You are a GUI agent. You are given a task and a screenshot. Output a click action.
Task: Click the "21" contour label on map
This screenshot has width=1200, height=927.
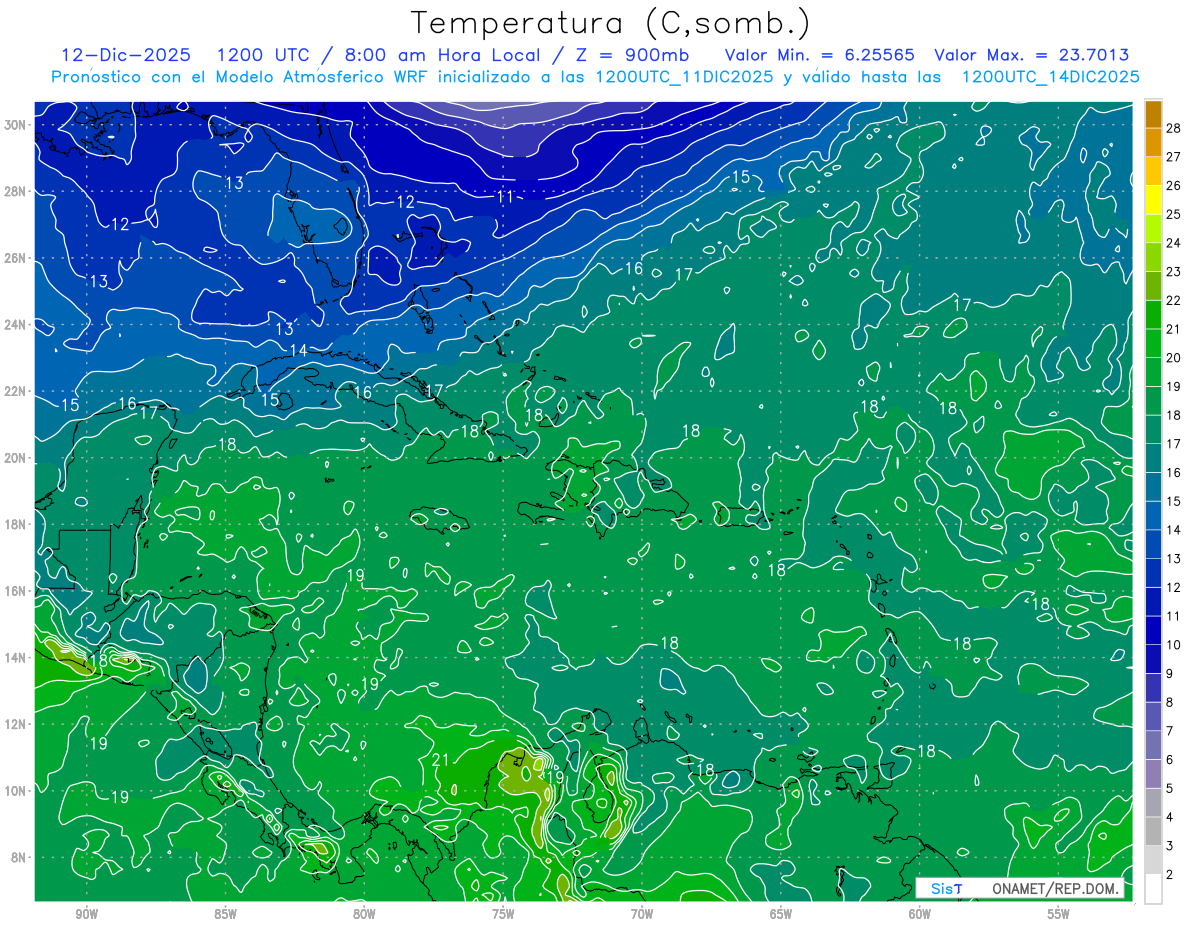tap(441, 760)
